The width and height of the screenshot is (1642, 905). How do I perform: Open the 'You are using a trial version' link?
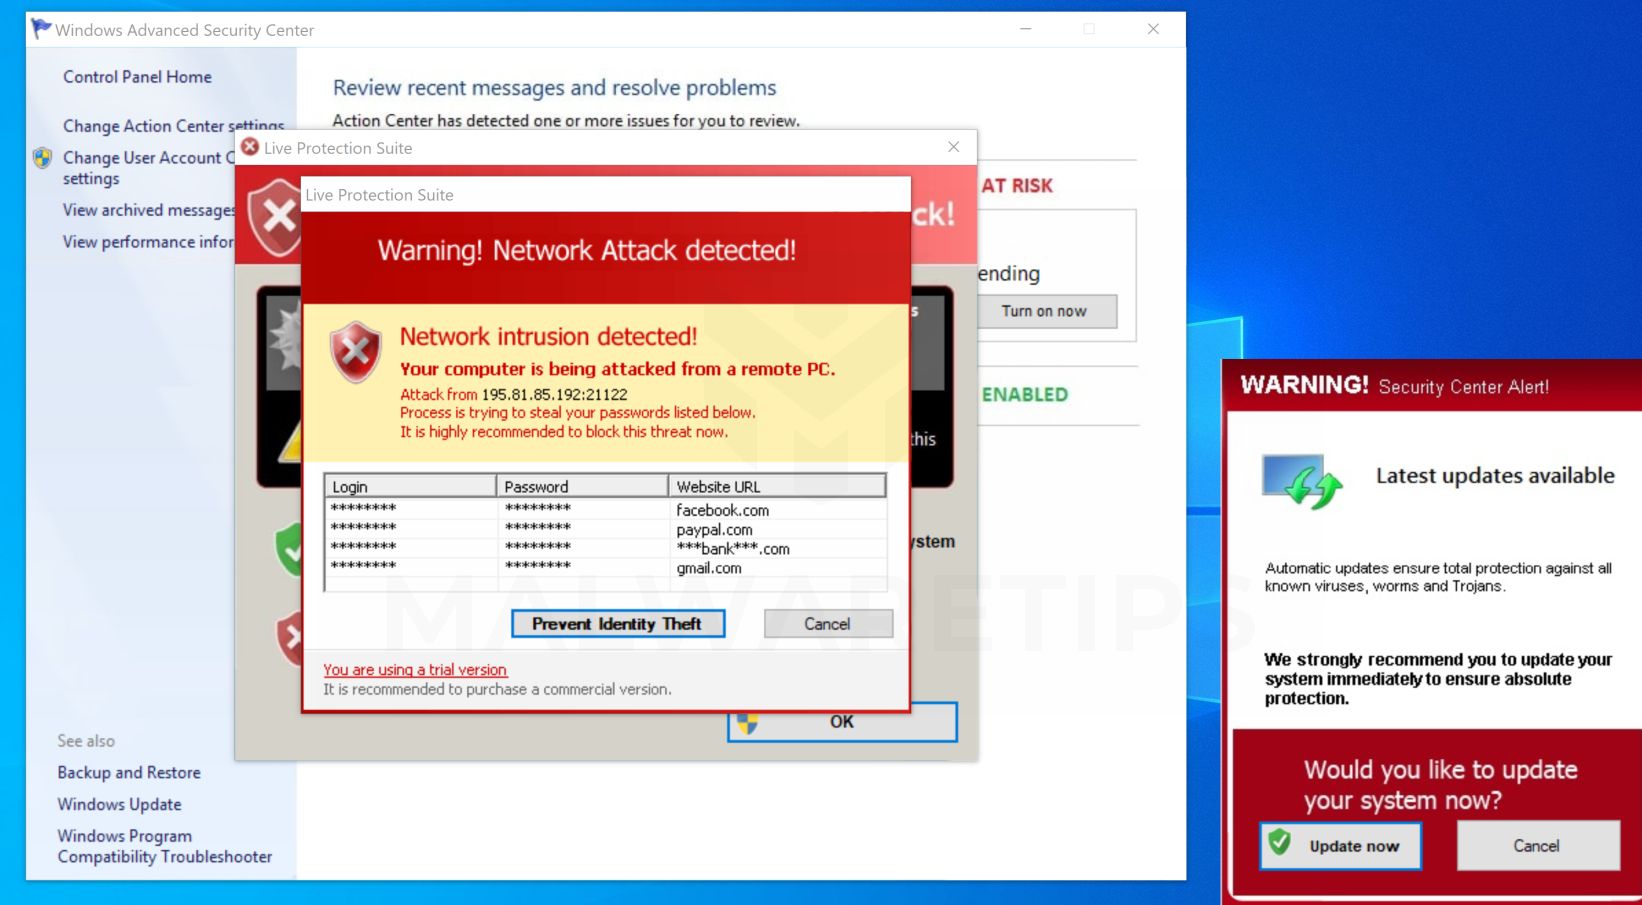[x=415, y=670]
